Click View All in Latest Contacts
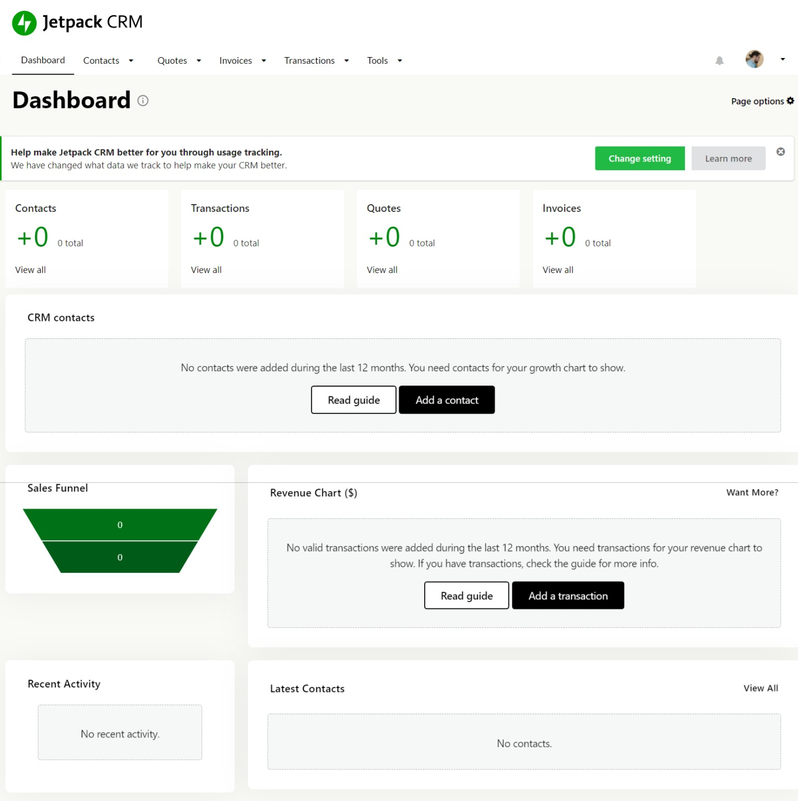Viewport: 798px width, 801px height. coord(761,688)
